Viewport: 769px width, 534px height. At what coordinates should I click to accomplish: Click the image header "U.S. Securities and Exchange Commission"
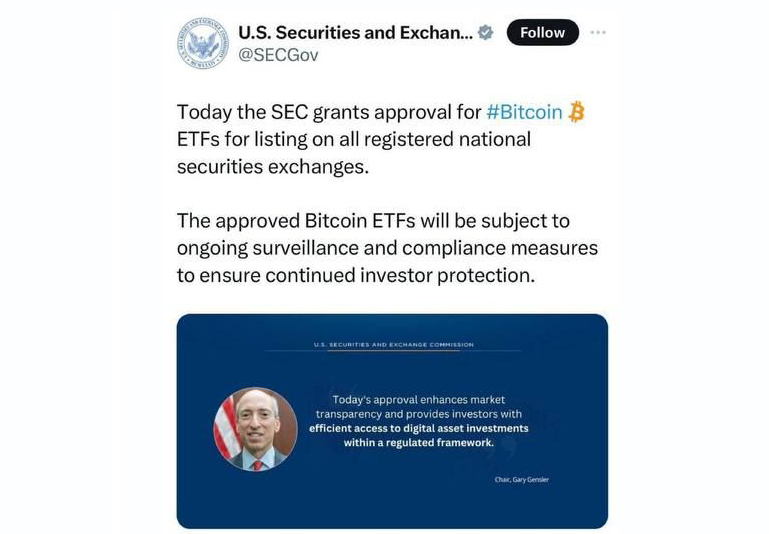[x=393, y=345]
